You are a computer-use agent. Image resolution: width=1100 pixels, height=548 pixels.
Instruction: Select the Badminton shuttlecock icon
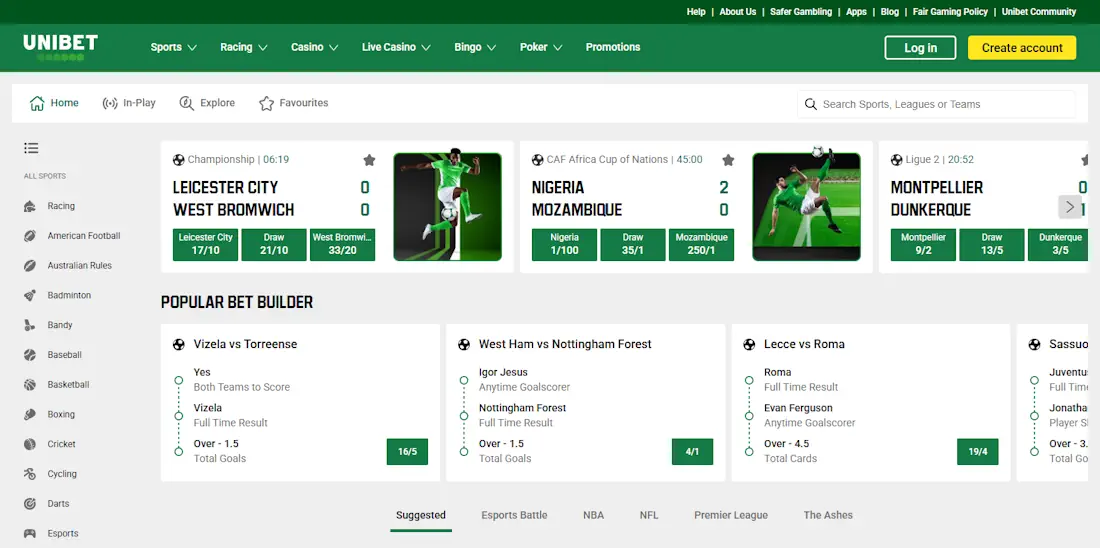click(29, 295)
